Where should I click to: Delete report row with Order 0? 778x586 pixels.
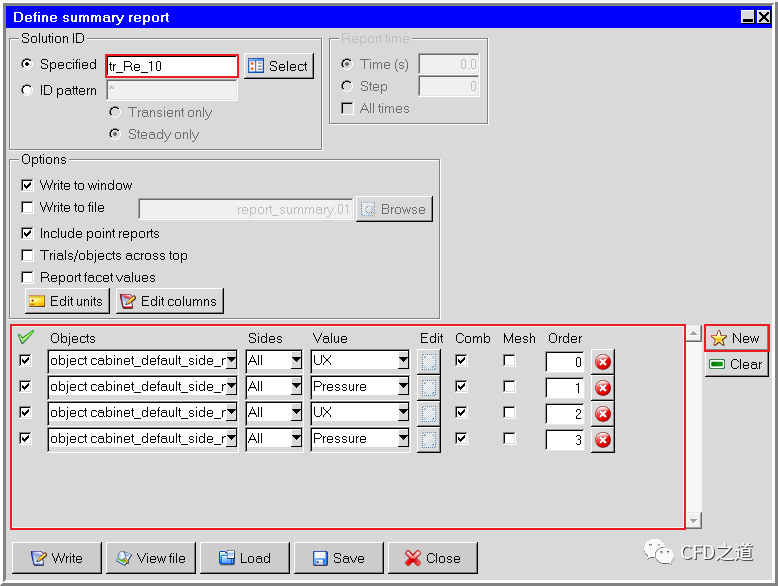(x=602, y=362)
